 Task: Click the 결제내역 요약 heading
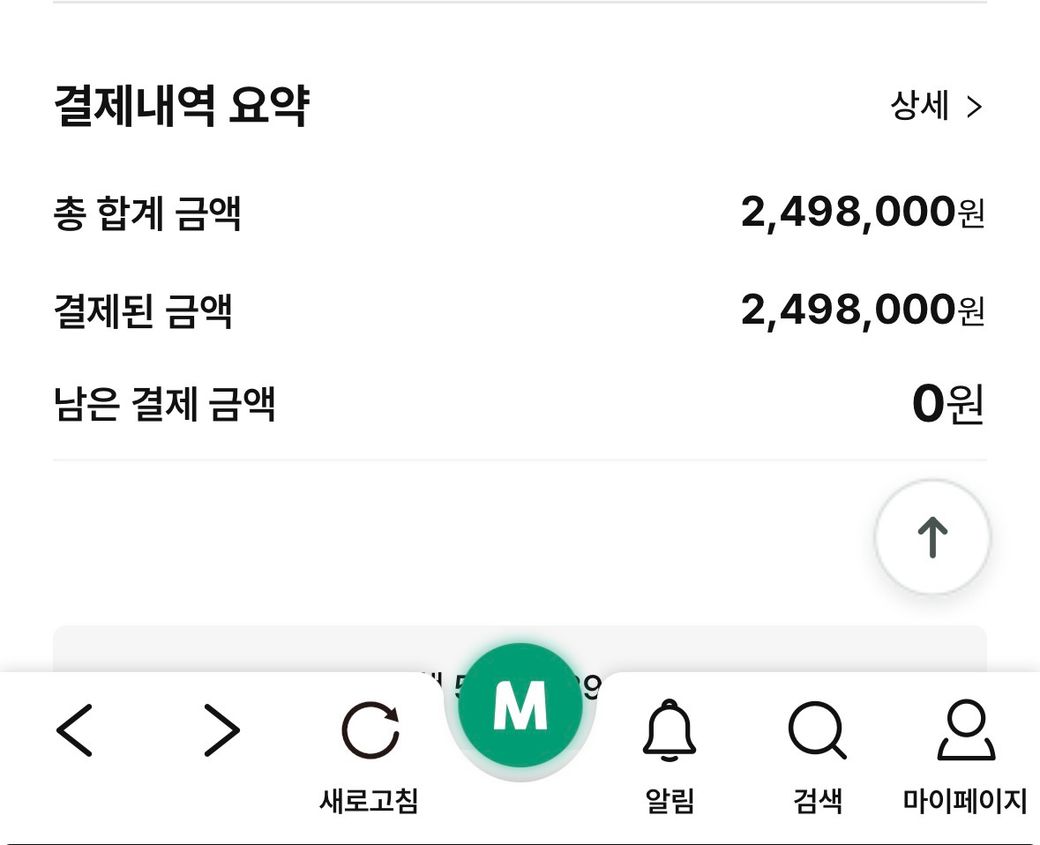[x=181, y=105]
